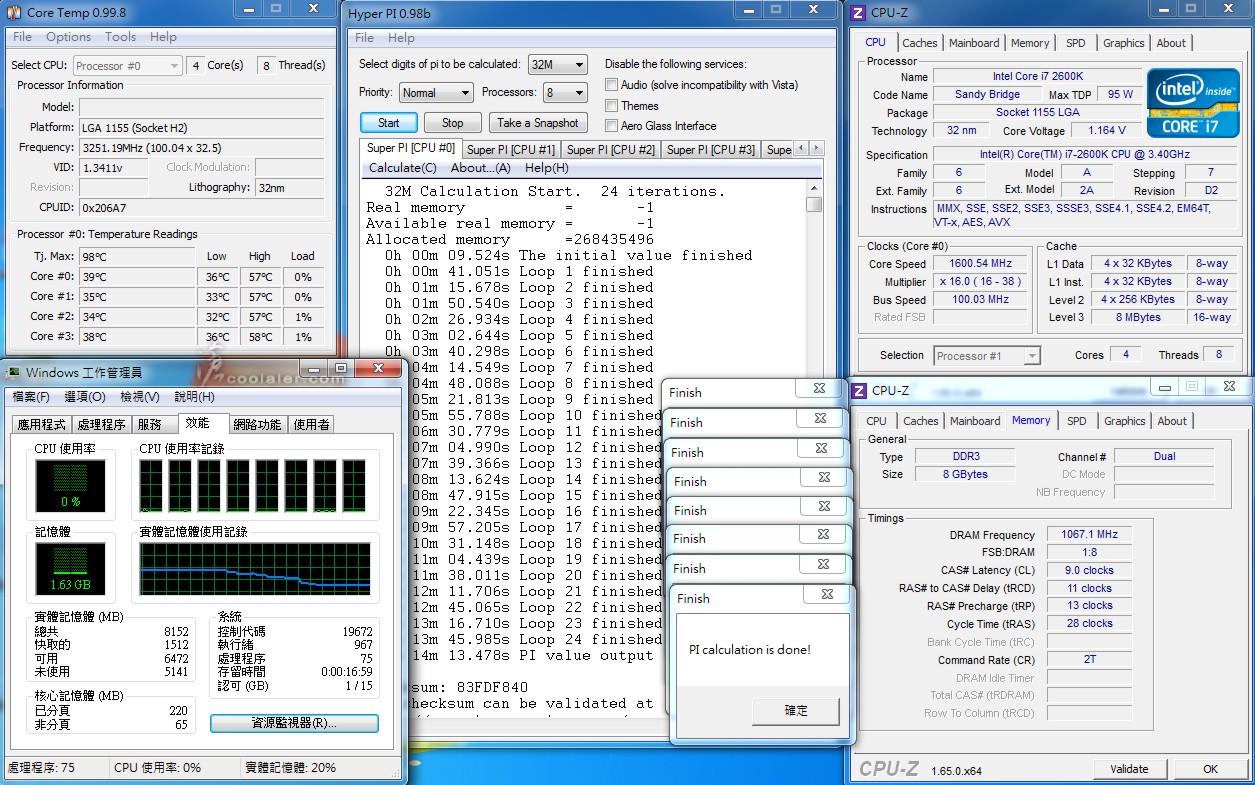
Task: Open the File menu in Core Temp
Action: click(22, 37)
